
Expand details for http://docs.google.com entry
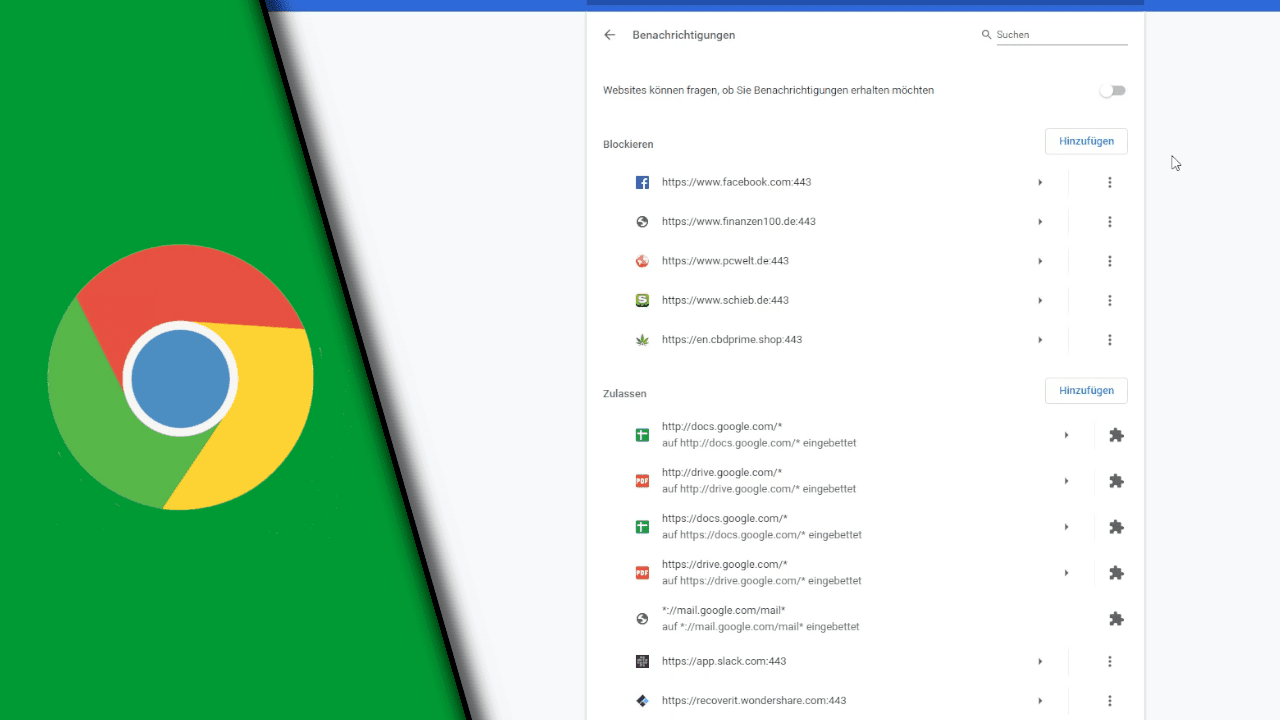(x=1067, y=435)
